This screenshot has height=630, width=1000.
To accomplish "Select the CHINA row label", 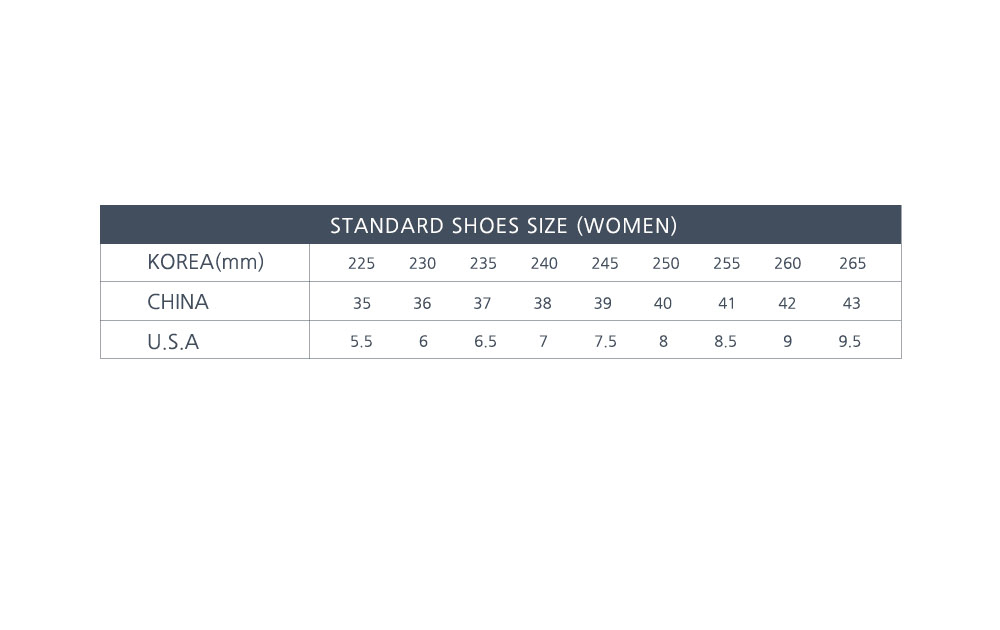I will pyautogui.click(x=178, y=302).
